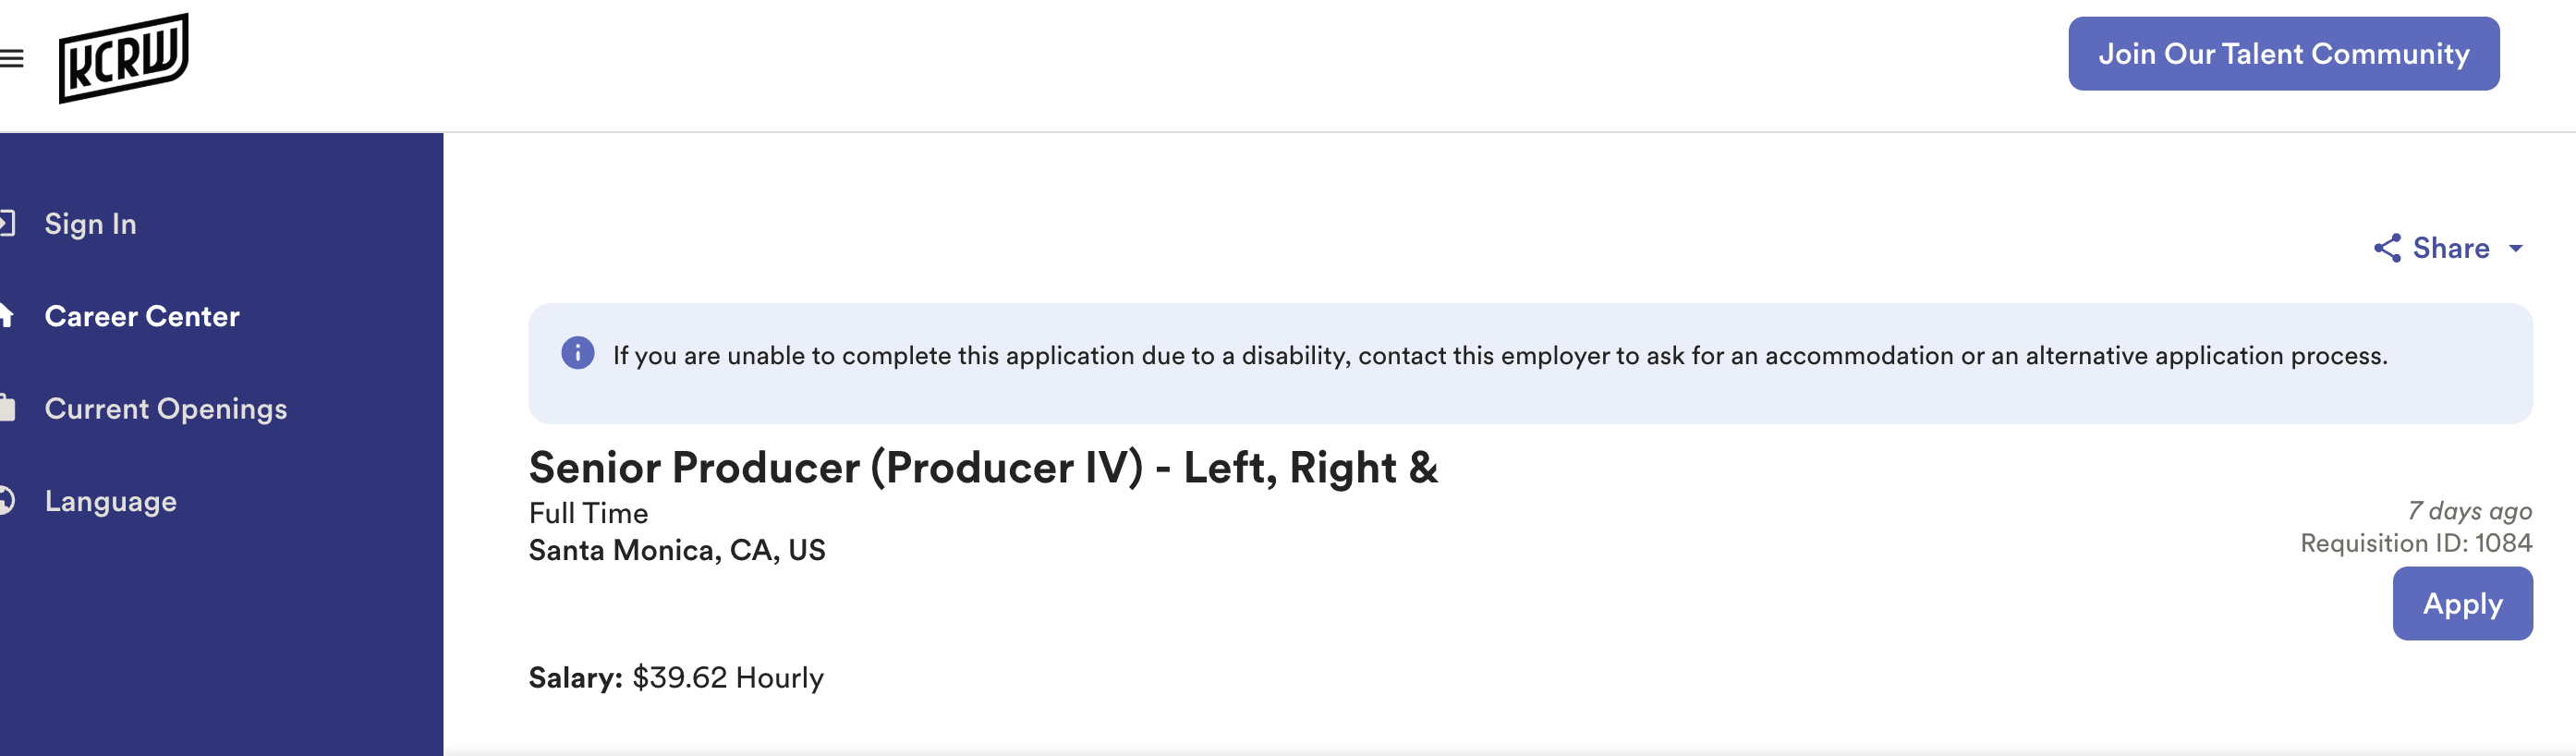Apply for the Senior Producer job
Screen dimensions: 2576x756
2461,603
